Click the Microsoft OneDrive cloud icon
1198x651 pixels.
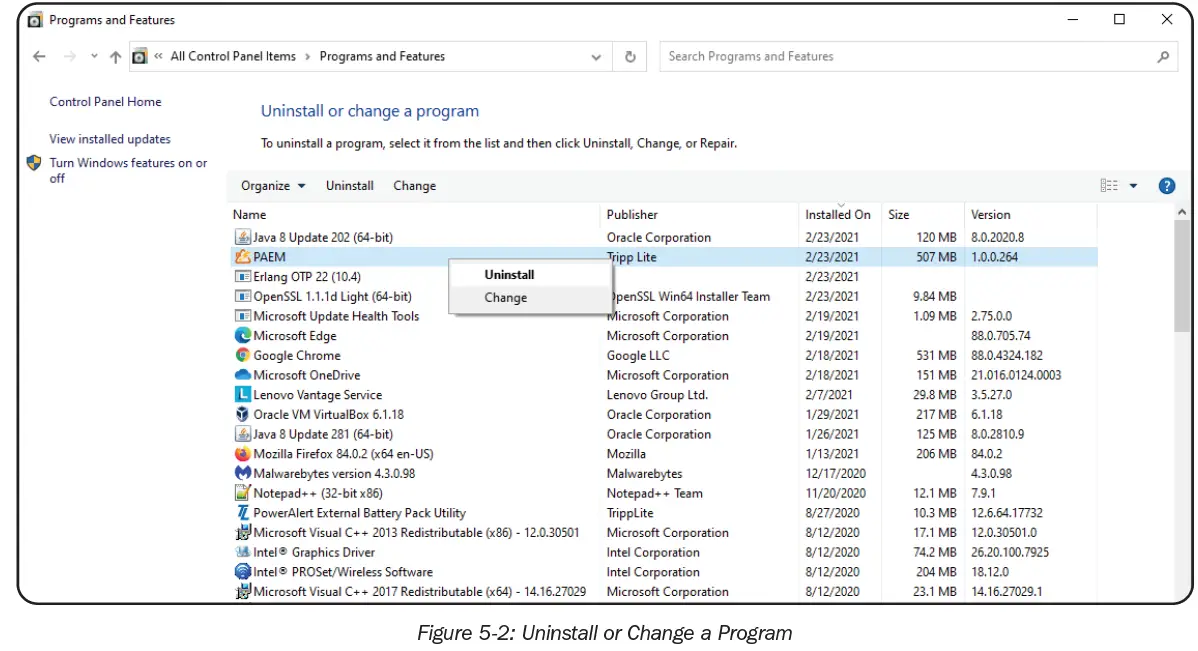pyautogui.click(x=242, y=375)
